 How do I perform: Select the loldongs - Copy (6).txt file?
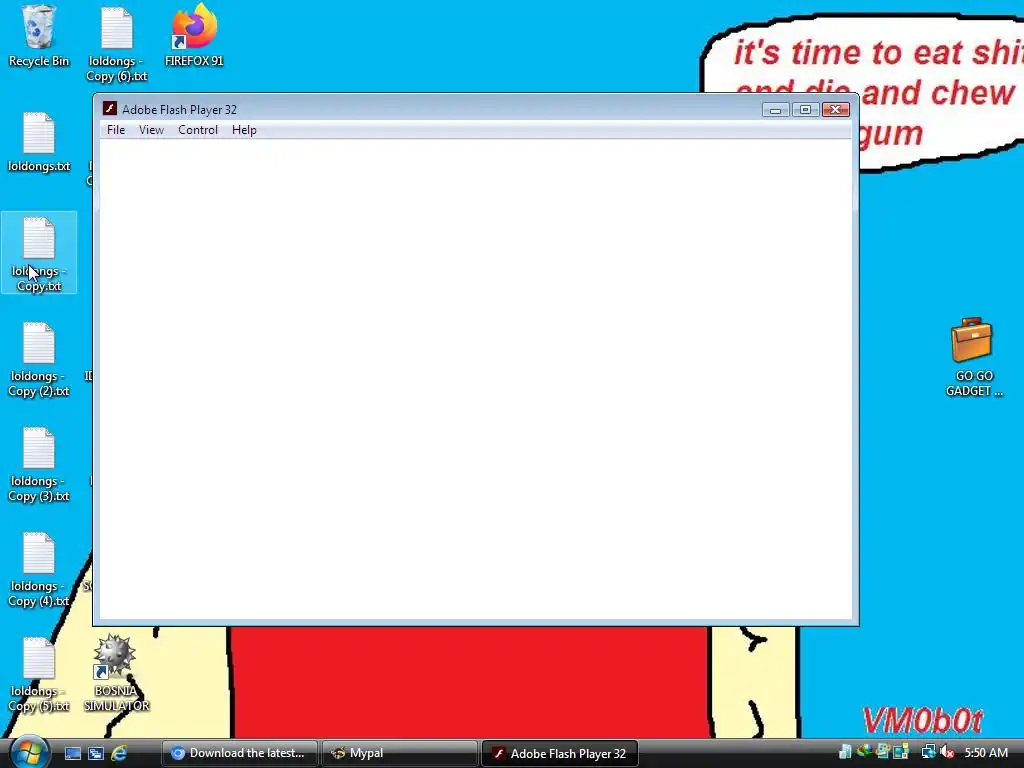[x=117, y=44]
